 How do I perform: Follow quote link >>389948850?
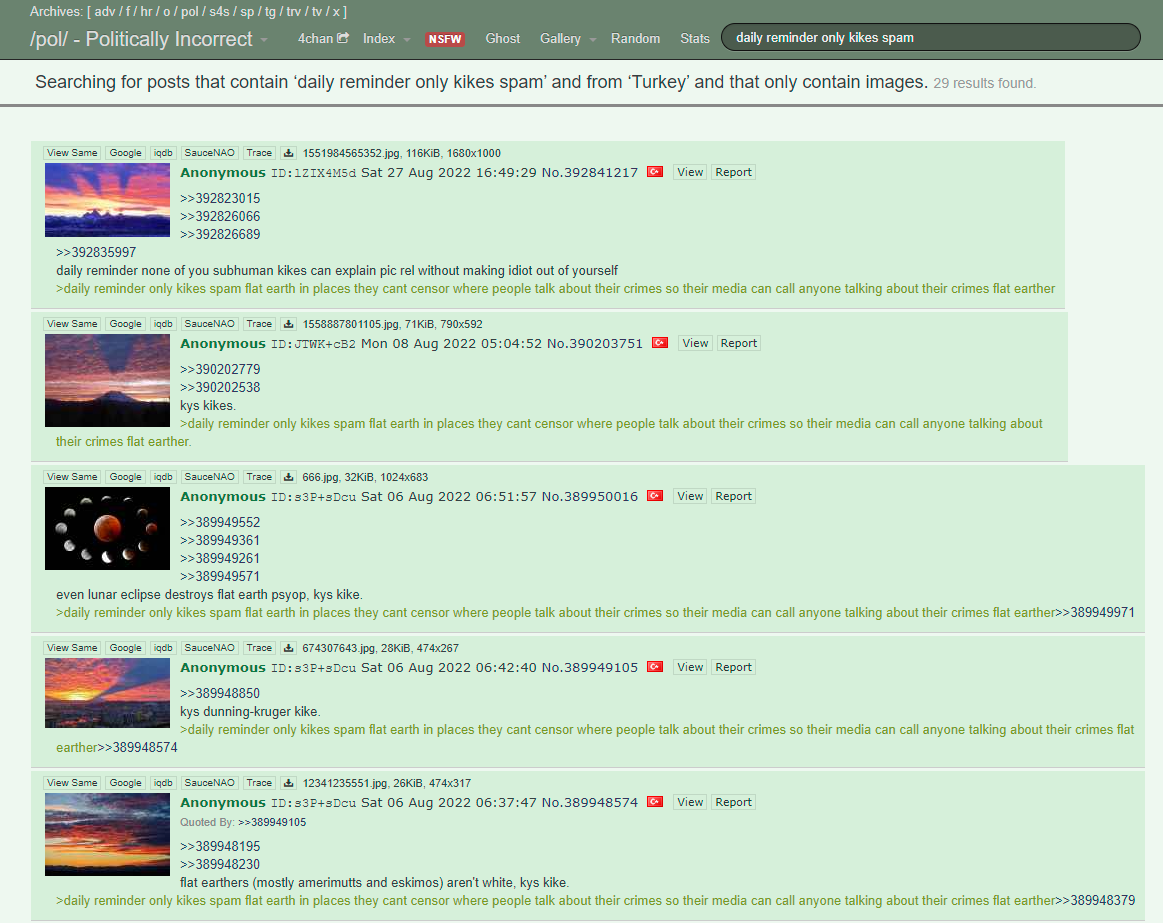coord(220,693)
